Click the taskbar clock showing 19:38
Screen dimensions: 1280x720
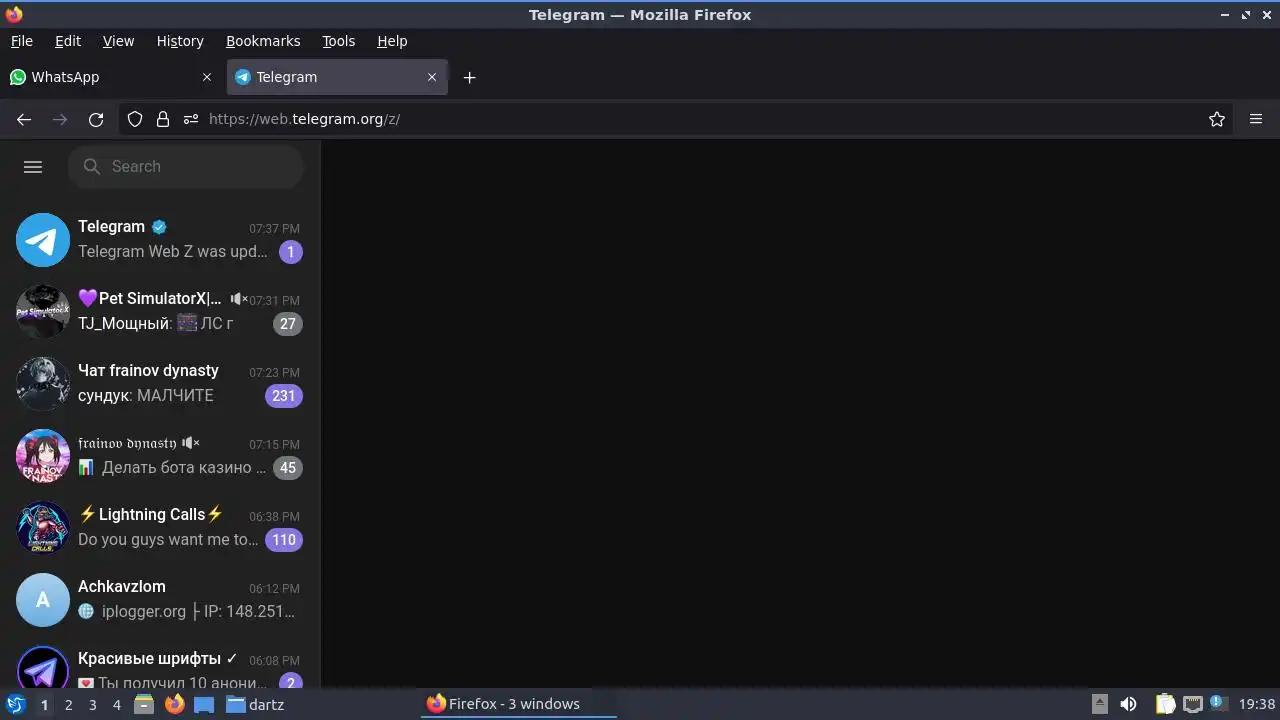1257,704
